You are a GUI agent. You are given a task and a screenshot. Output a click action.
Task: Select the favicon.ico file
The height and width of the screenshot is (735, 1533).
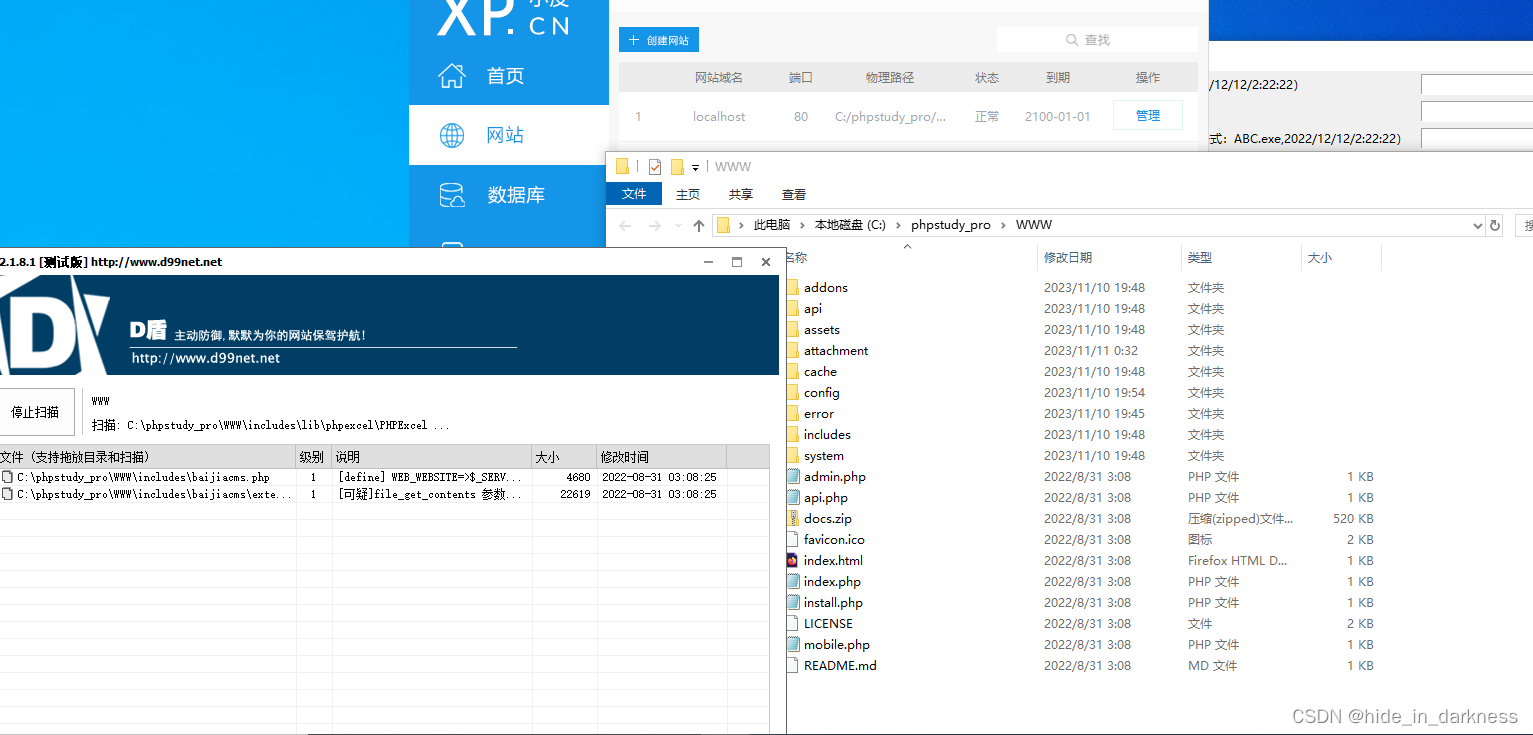click(x=834, y=540)
